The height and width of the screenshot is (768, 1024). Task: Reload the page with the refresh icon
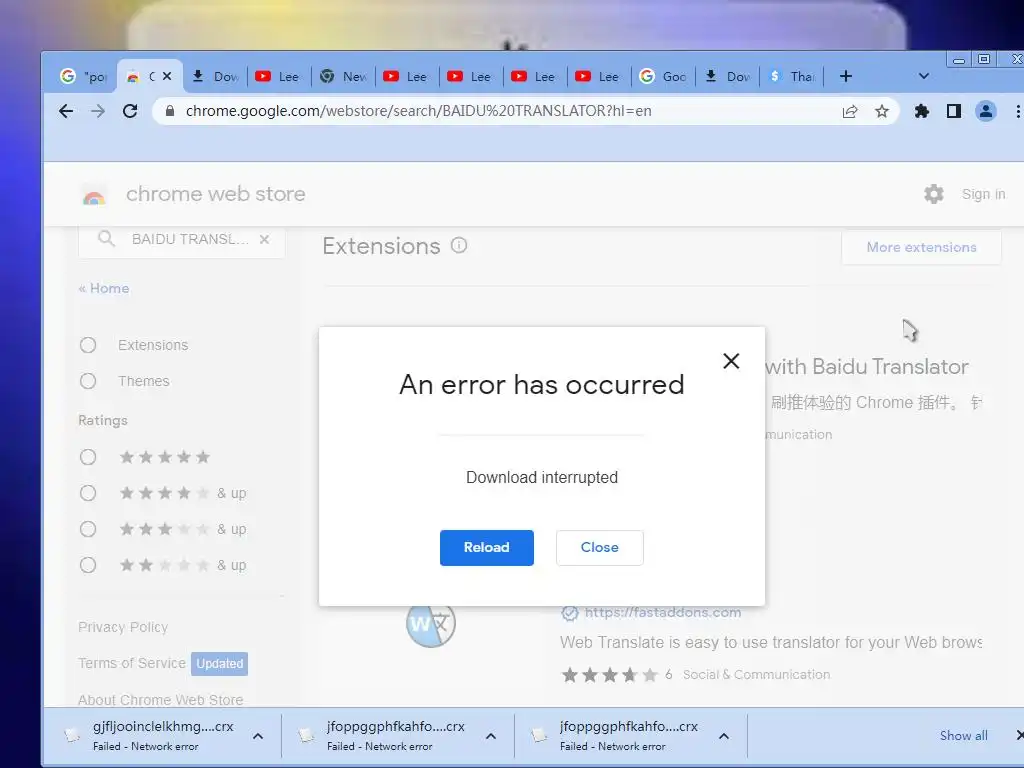pyautogui.click(x=130, y=111)
